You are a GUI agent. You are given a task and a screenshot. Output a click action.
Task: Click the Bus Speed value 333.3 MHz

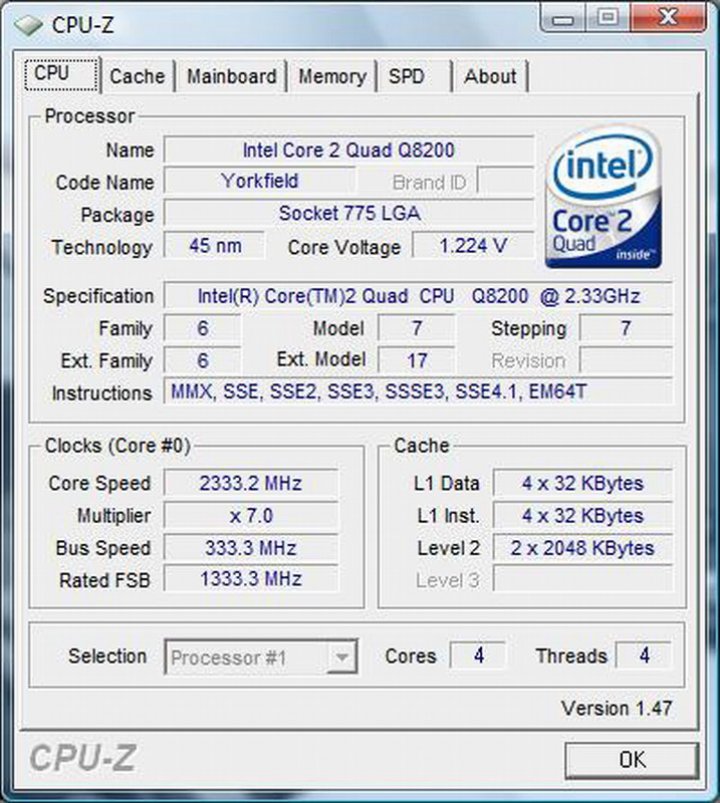coord(251,547)
